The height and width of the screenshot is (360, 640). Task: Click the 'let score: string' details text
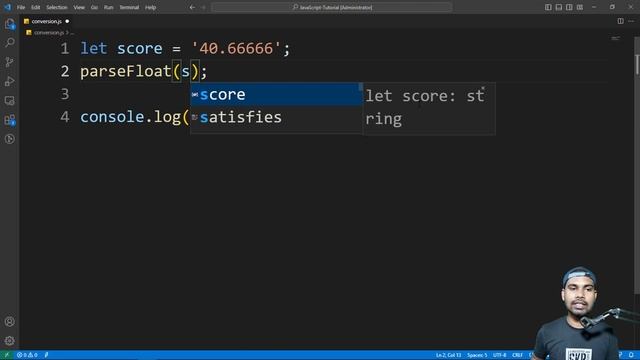(424, 107)
